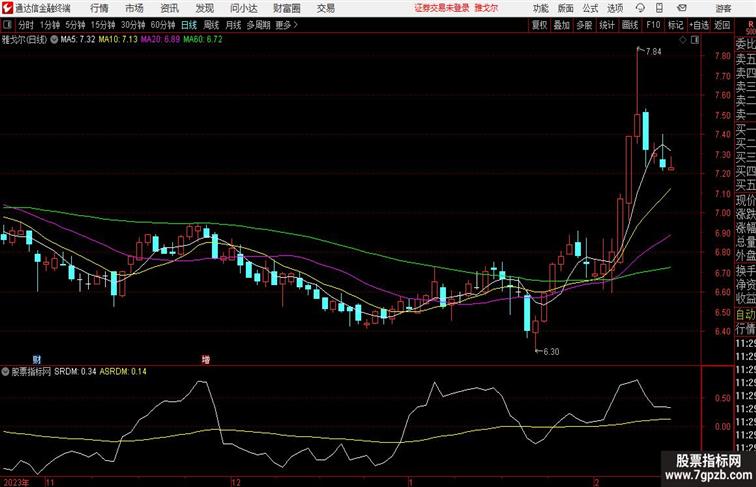Open the 多周期 multi-period view
This screenshot has height=487, width=756.
point(258,25)
